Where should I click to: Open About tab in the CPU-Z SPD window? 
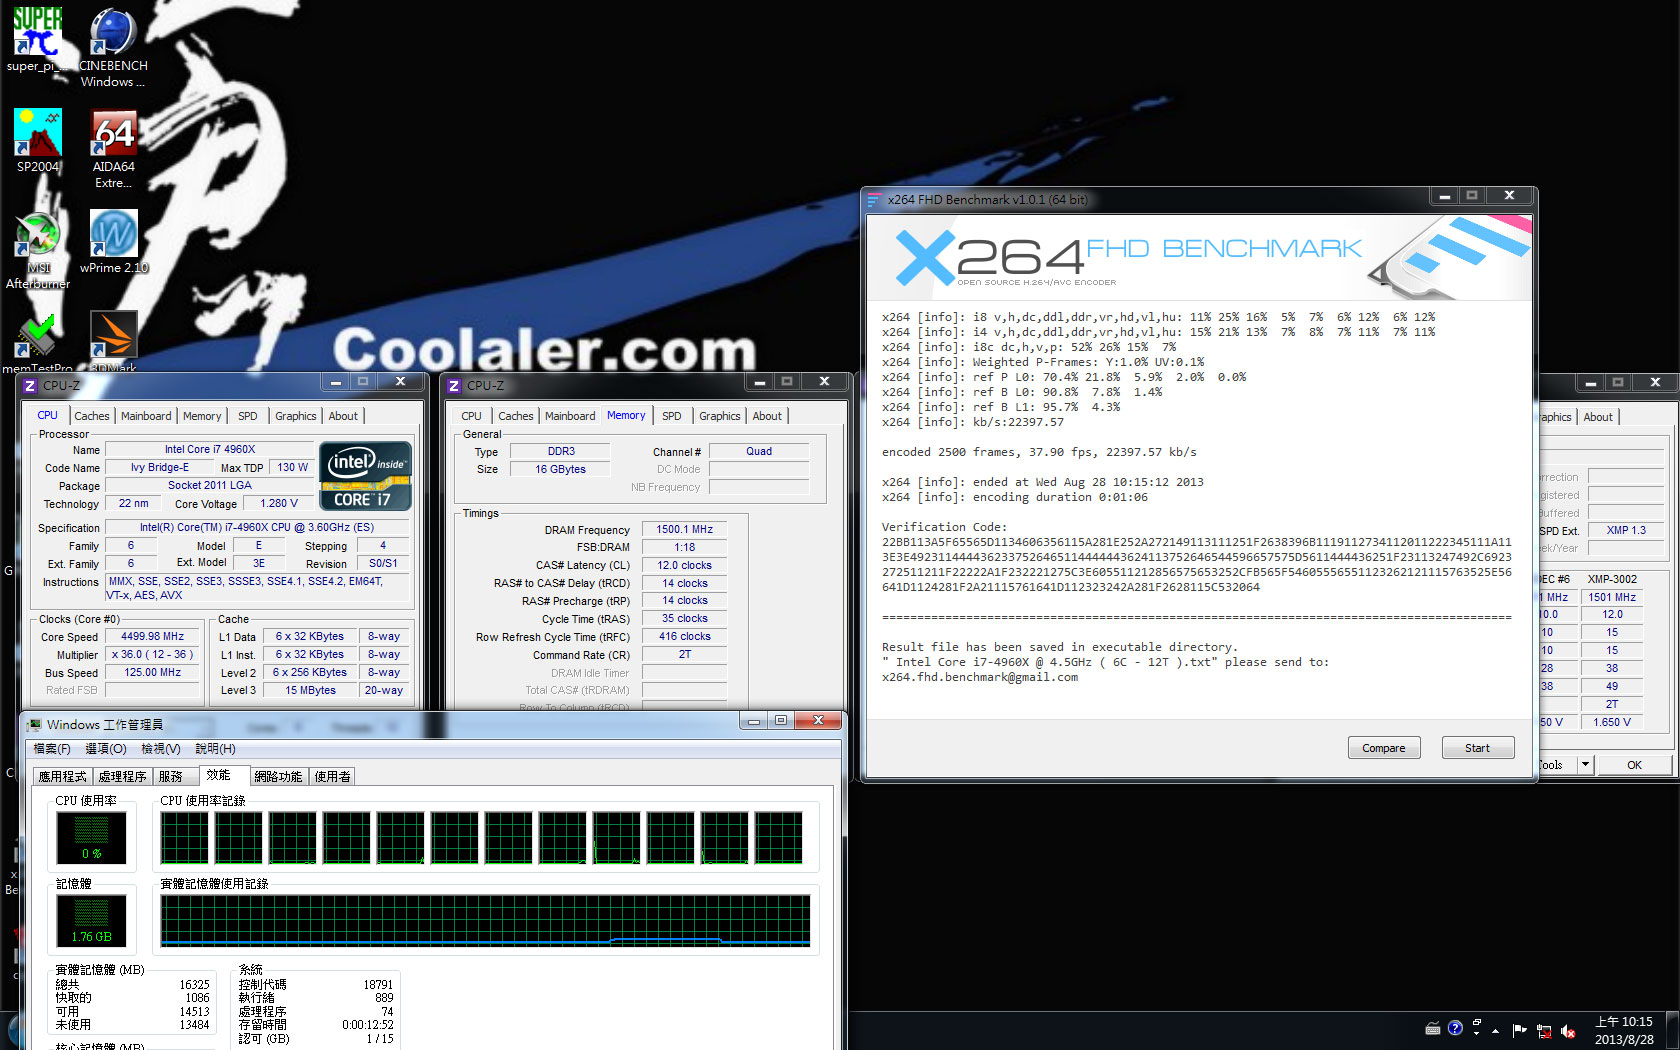(x=1598, y=417)
